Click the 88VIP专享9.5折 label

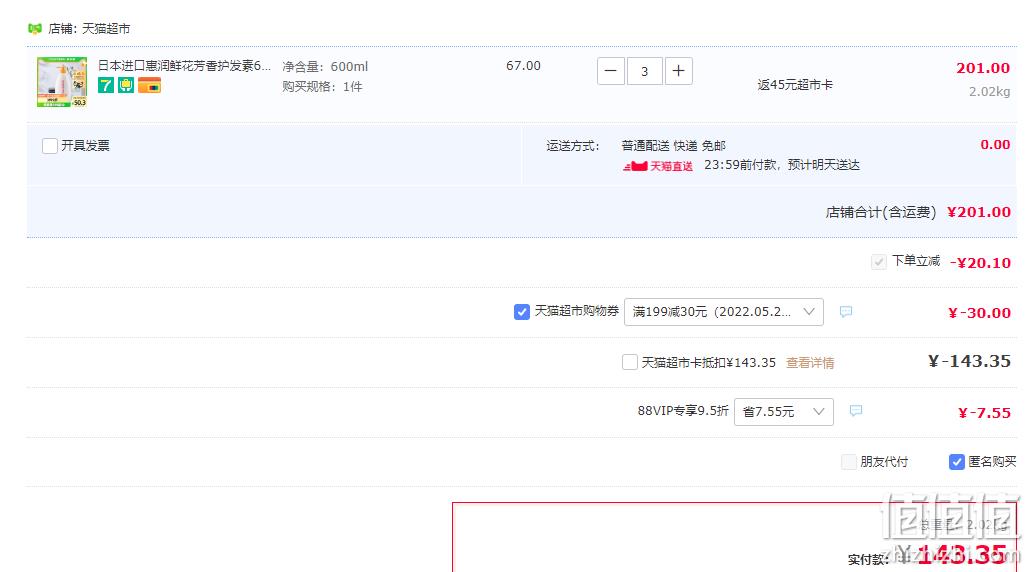coord(683,410)
